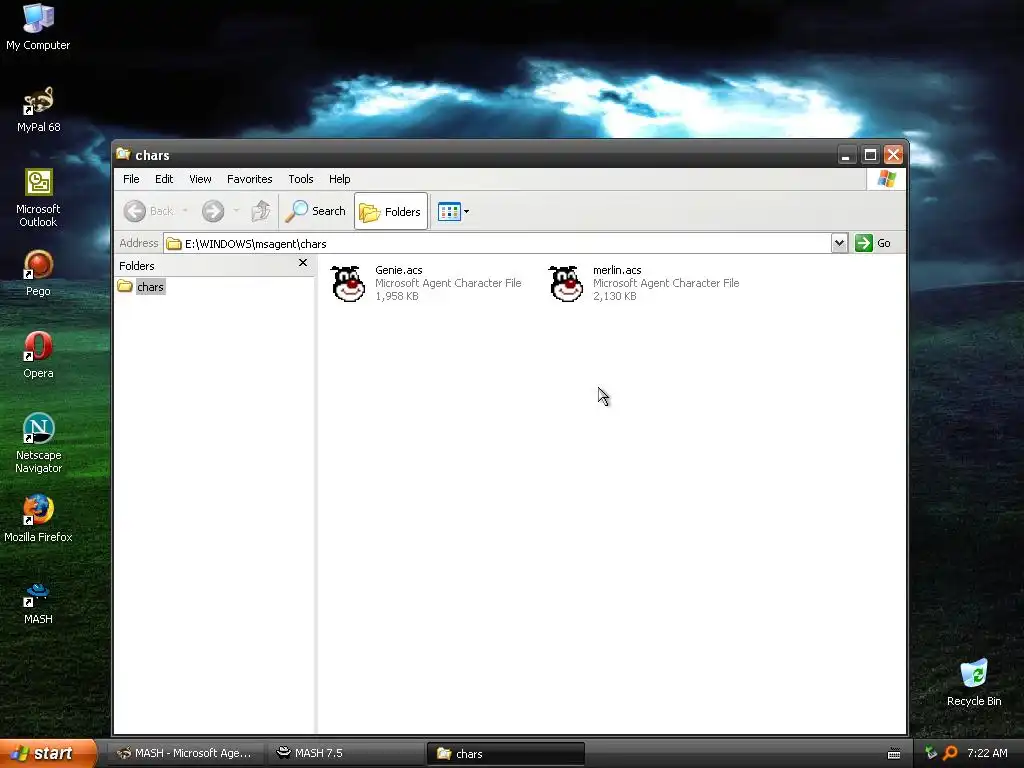Open the File menu
This screenshot has width=1024, height=768.
point(131,179)
